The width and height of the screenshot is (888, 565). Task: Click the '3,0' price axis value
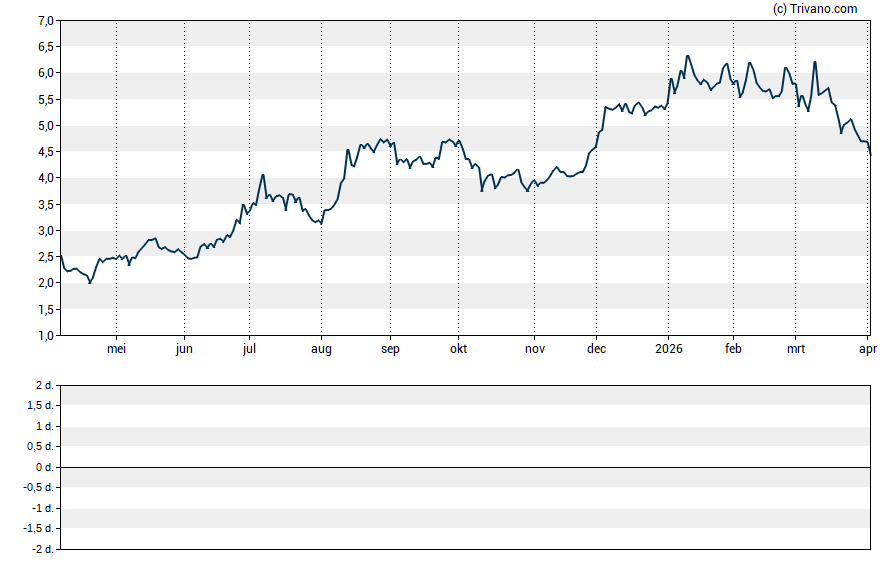tap(46, 230)
